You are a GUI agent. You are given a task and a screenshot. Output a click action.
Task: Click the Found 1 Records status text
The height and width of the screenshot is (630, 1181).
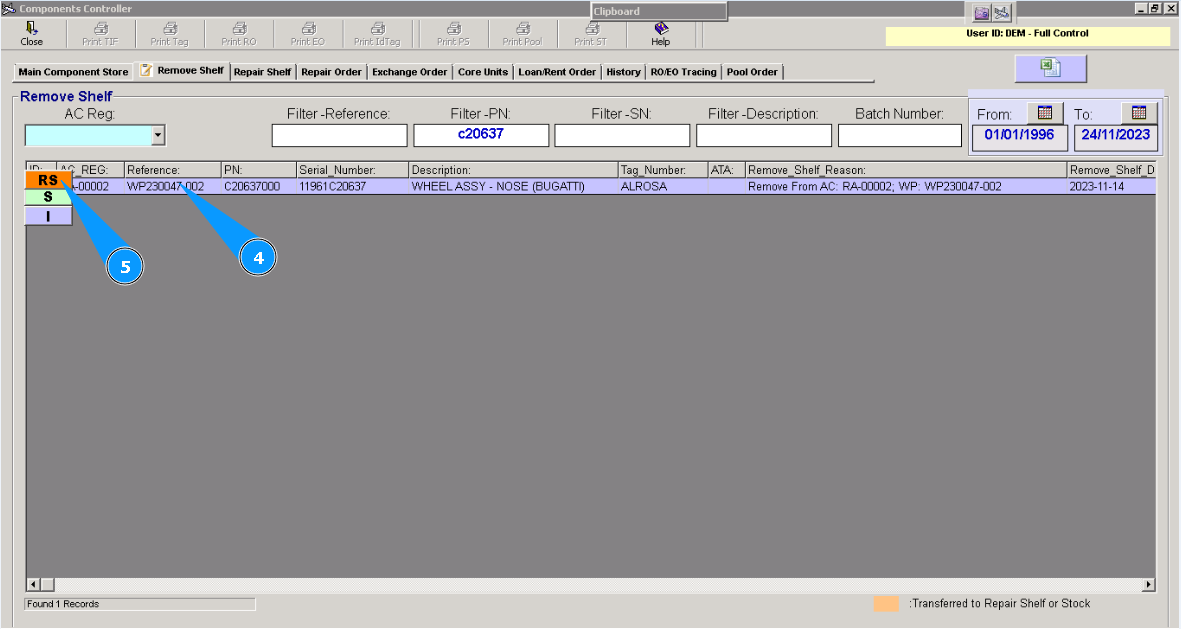click(63, 604)
